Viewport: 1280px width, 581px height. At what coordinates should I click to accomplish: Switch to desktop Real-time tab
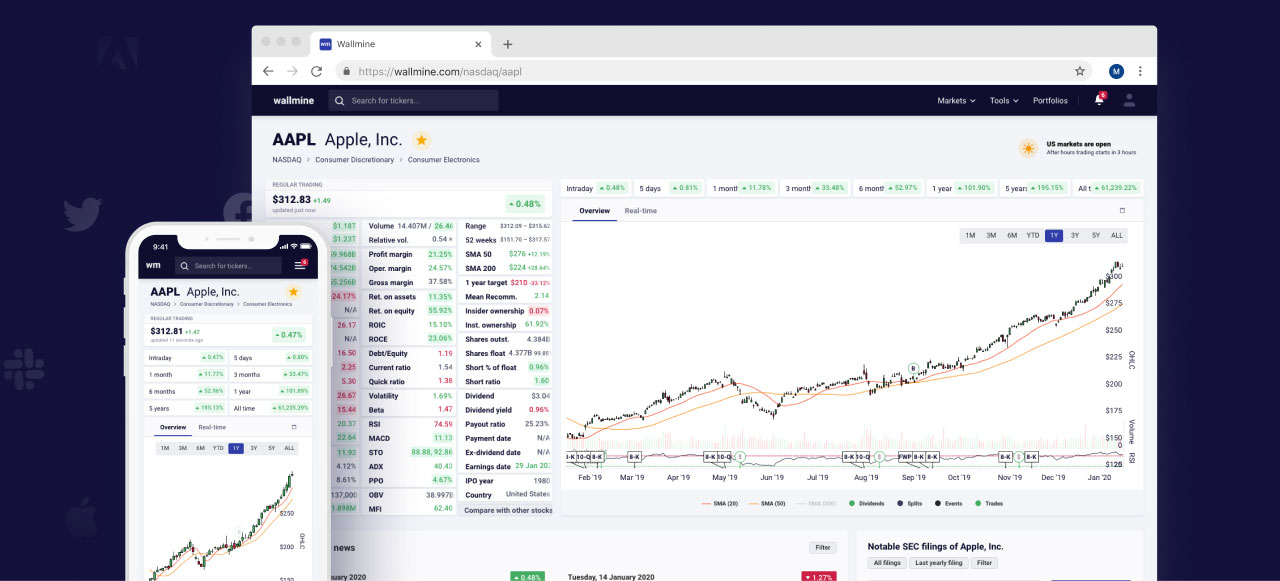click(x=641, y=211)
